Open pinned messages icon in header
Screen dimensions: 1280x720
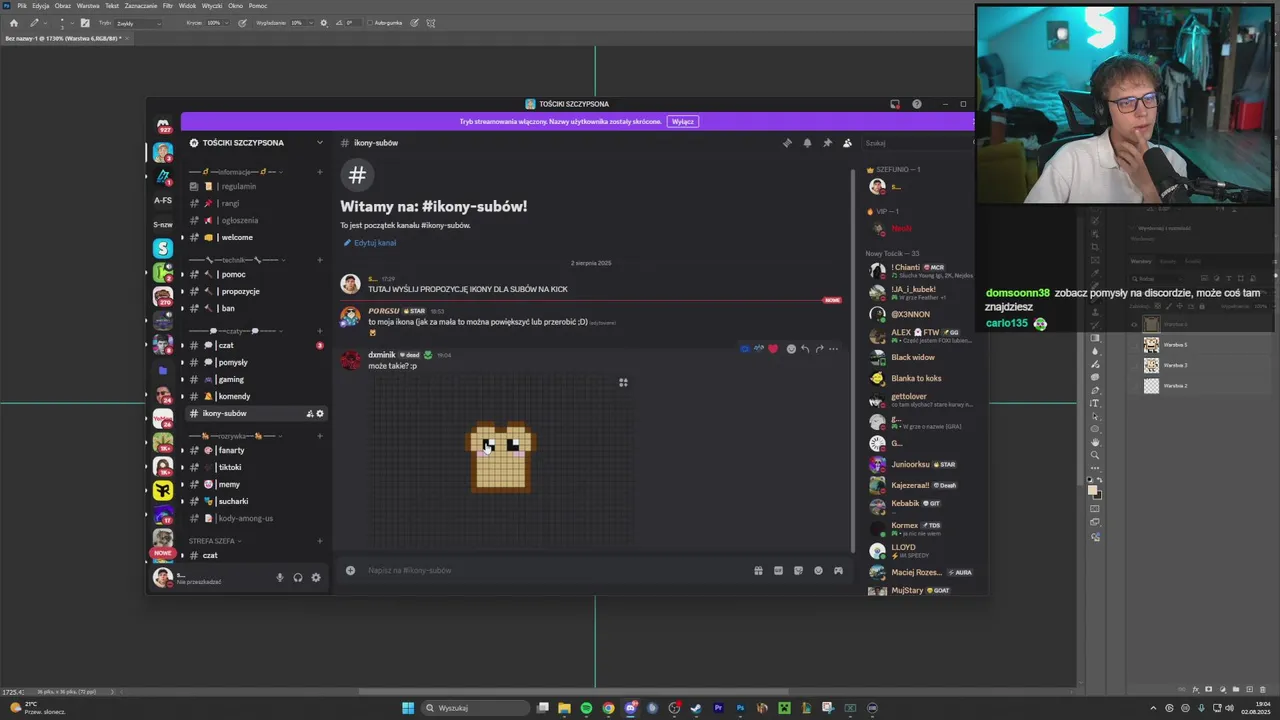tap(827, 143)
